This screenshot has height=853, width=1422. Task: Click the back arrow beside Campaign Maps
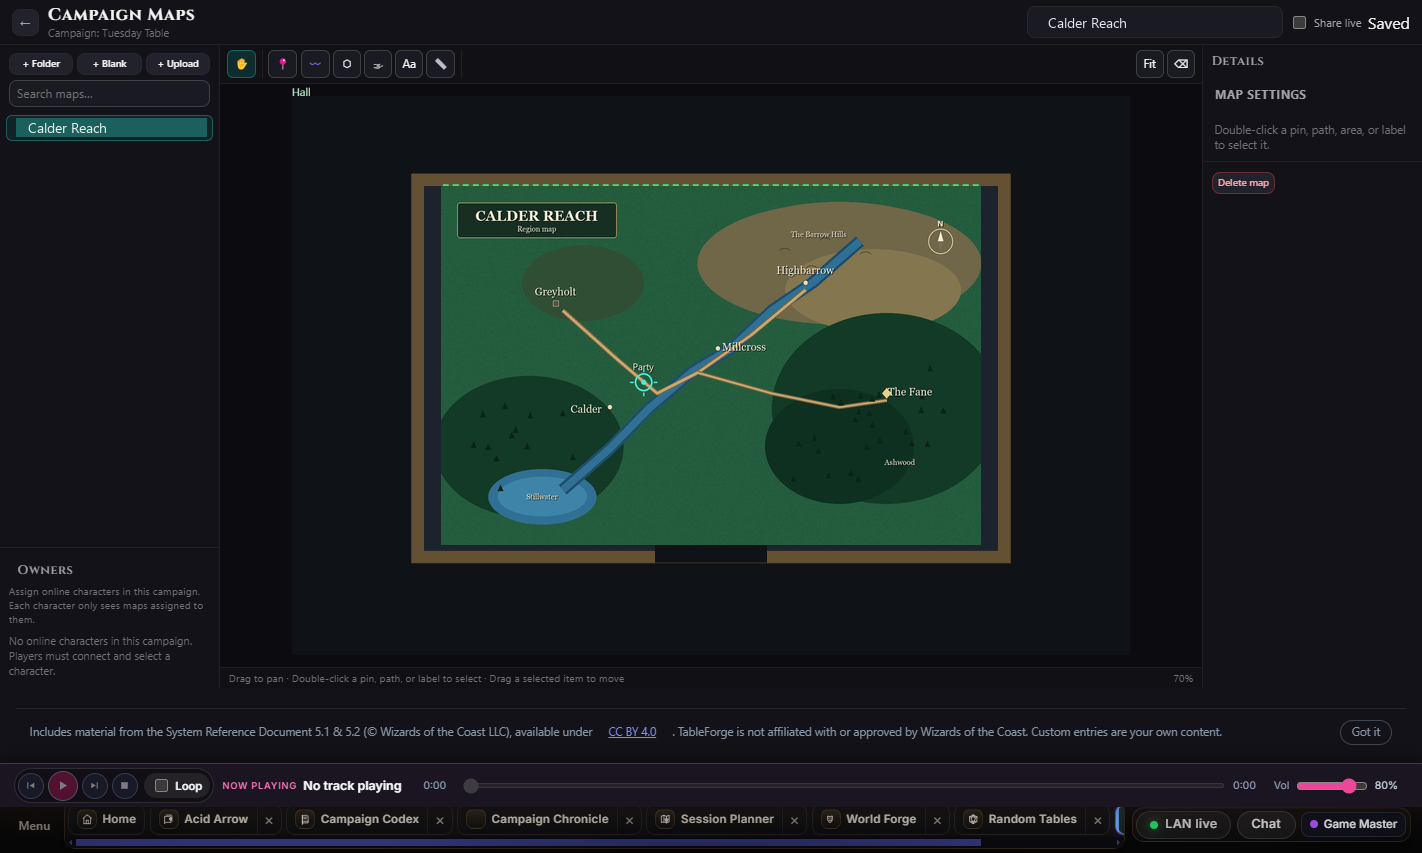point(25,23)
